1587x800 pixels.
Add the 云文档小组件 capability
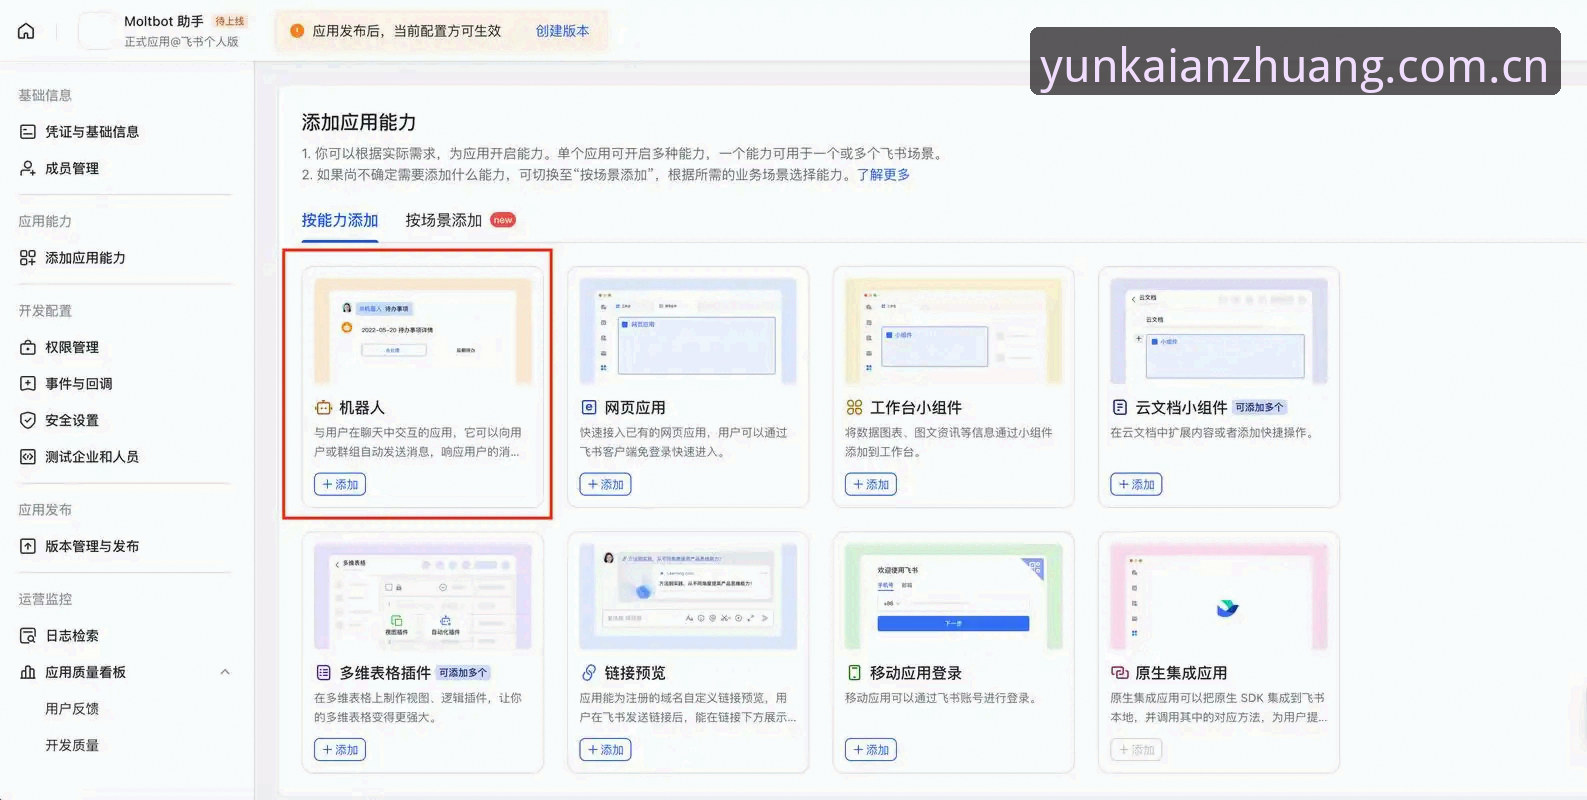(x=1136, y=484)
